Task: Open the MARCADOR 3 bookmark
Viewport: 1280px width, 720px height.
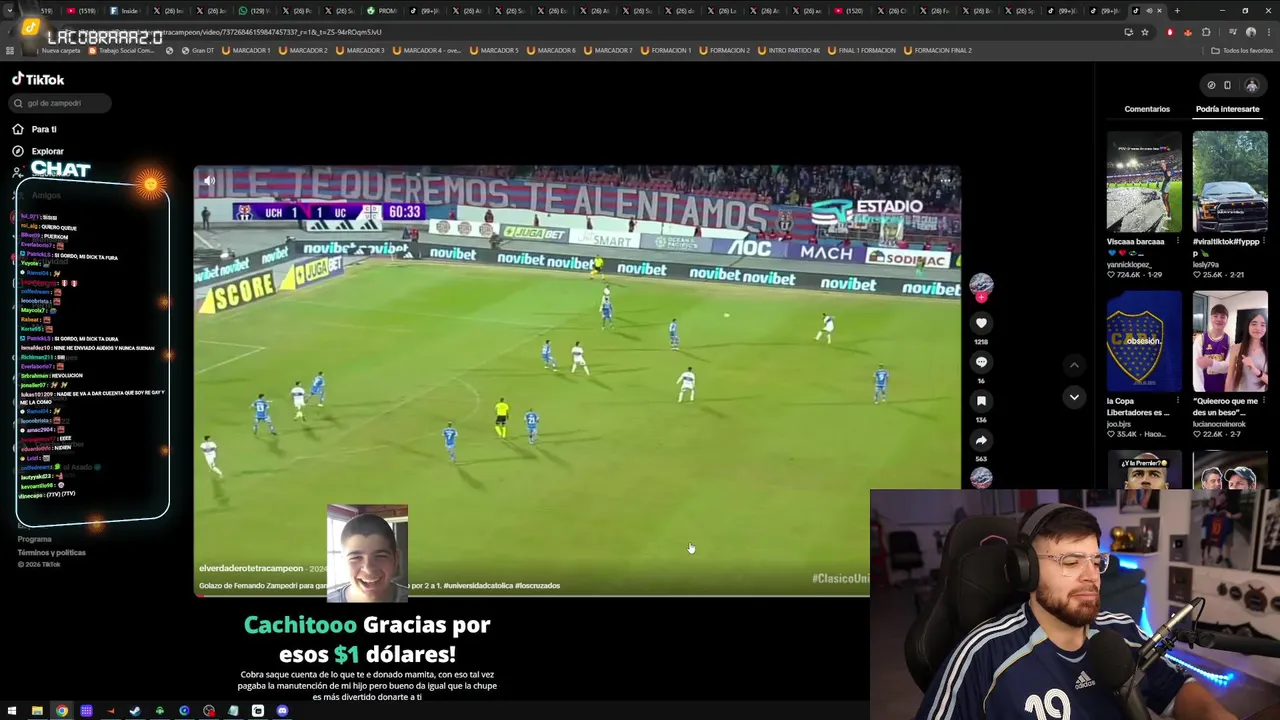Action: tap(361, 50)
